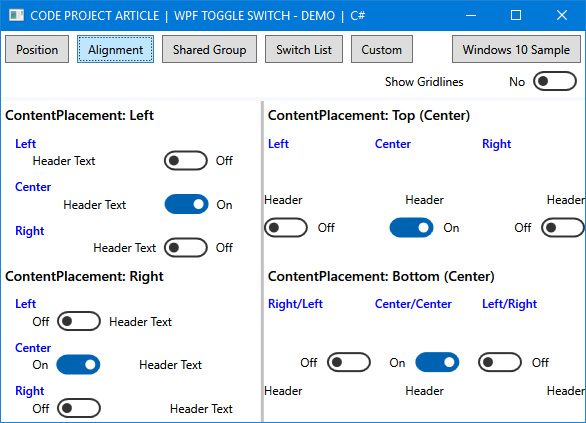Open the Custom demo page
Viewport: 586px width, 423px height.
pyautogui.click(x=382, y=49)
